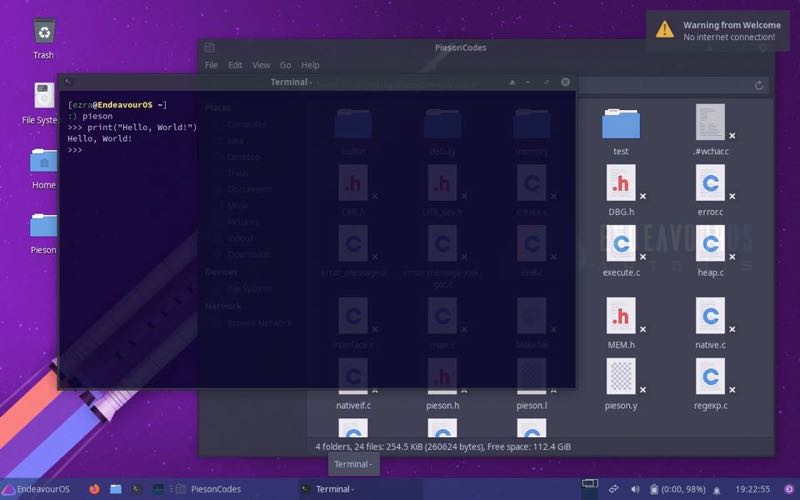Open the Edit menu in PiesonCodes
Screen dimensions: 800x500
click(x=235, y=65)
